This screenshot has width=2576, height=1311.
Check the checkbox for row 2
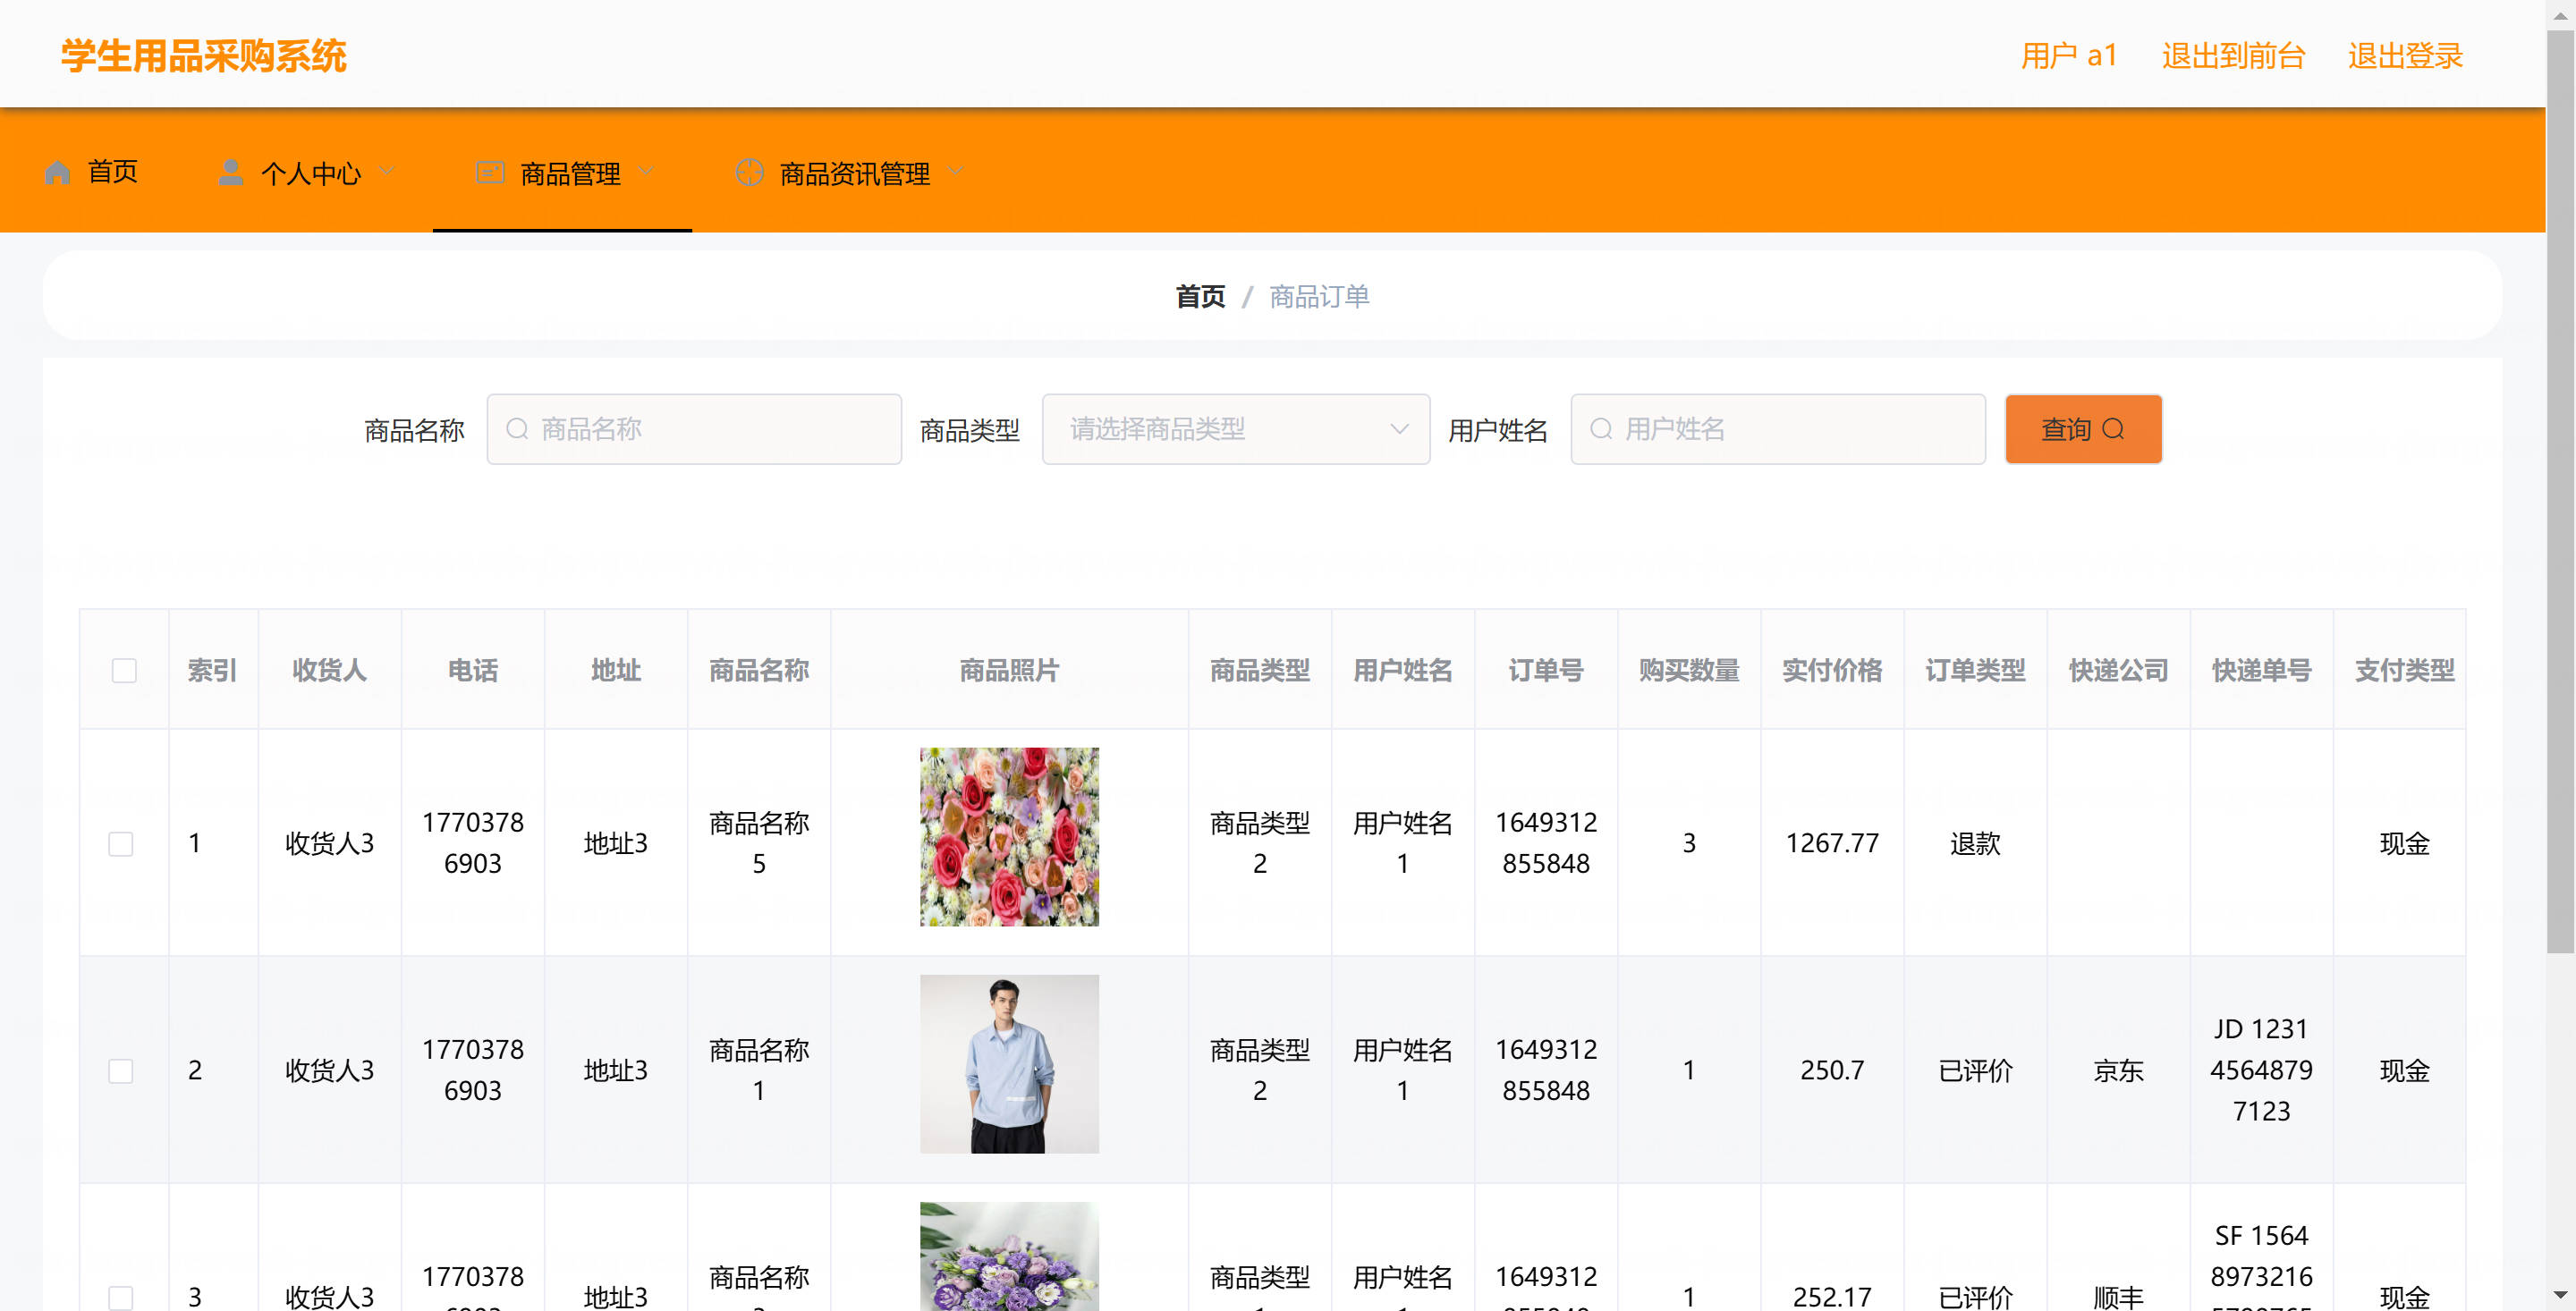tap(121, 1070)
